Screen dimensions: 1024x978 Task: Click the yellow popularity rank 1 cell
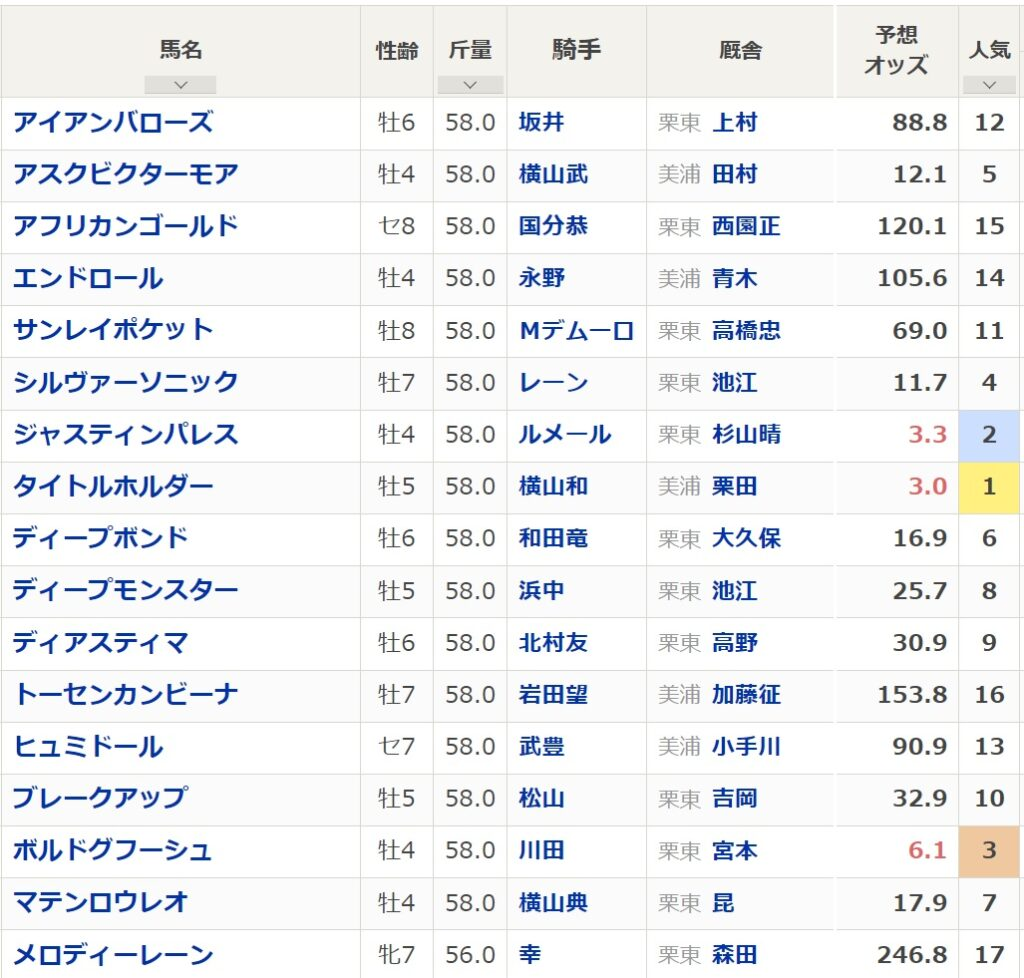pos(989,487)
